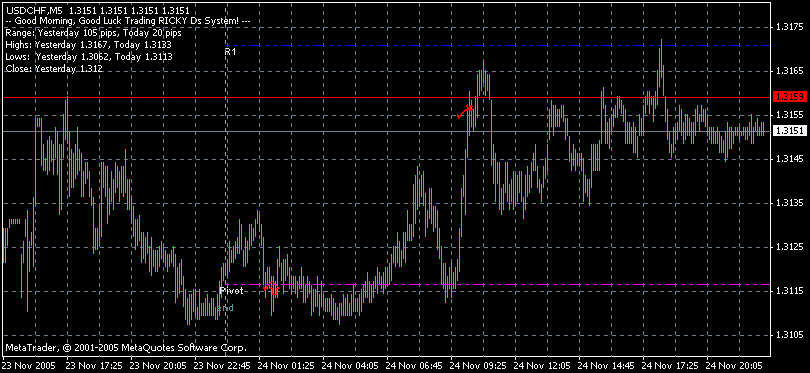This screenshot has width=810, height=373.
Task: Click the 'Close: Yesterday 1.312' info line
Action: click(x=53, y=68)
